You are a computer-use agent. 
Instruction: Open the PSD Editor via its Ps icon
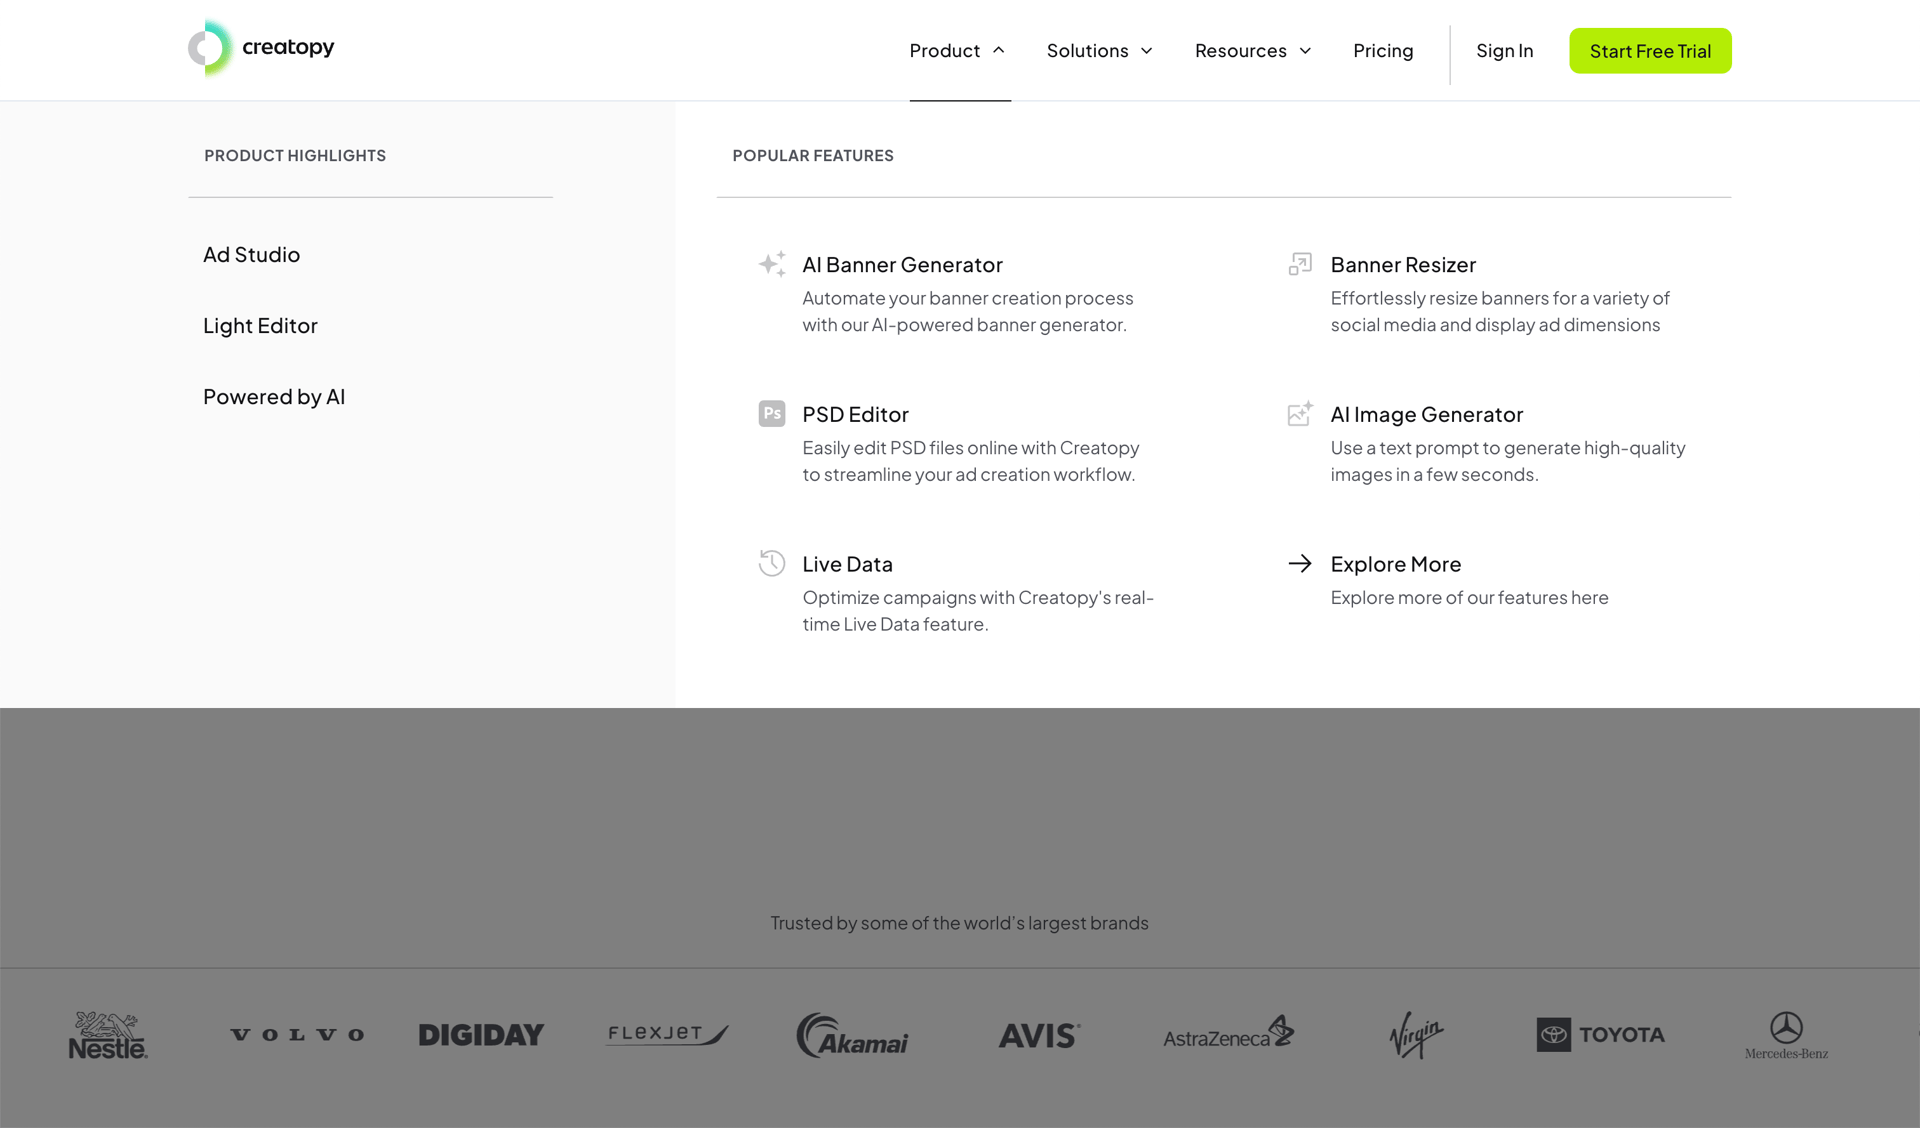point(771,413)
